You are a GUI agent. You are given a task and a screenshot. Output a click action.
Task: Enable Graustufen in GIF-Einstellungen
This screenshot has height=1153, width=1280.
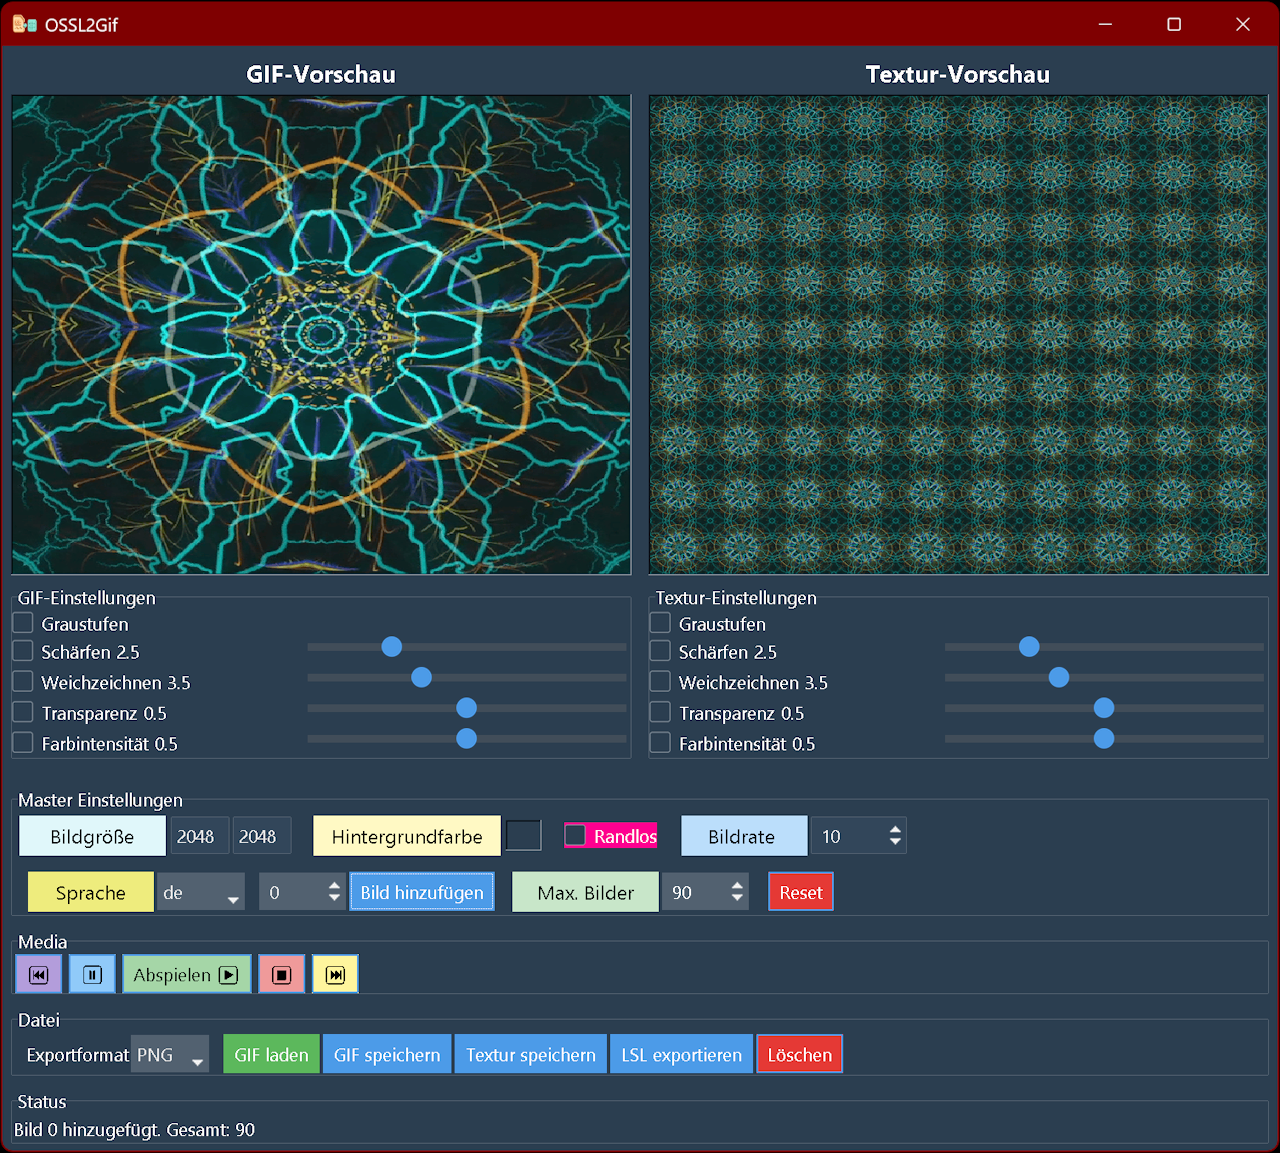23,623
